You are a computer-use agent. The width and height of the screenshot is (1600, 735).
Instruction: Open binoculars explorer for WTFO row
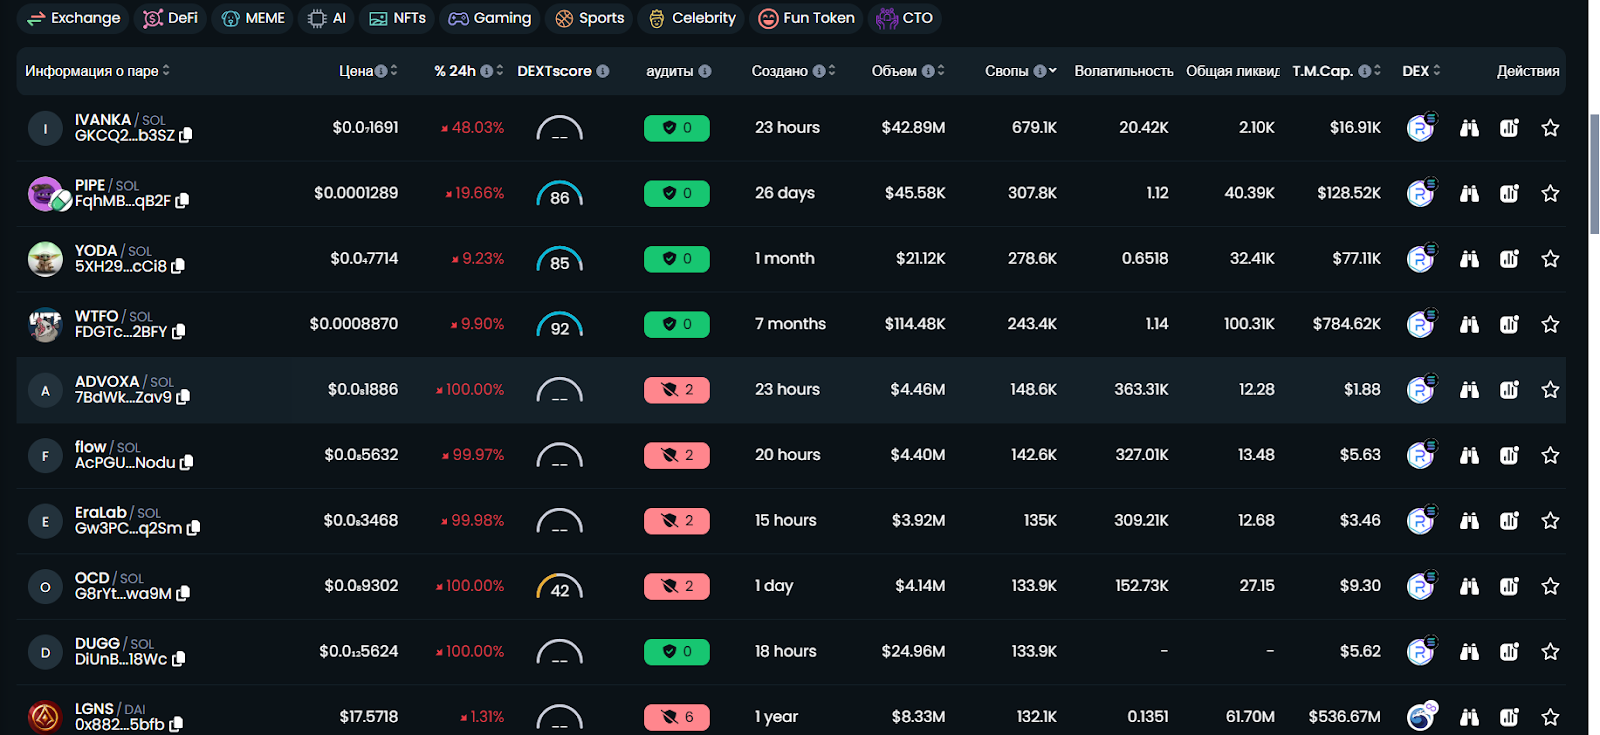coord(1469,324)
